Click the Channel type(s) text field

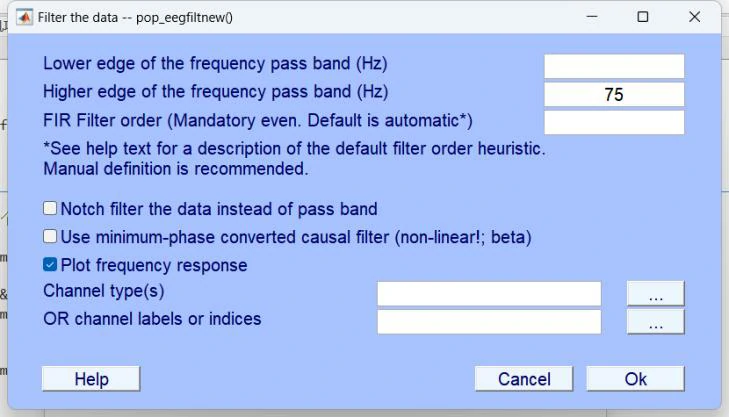click(489, 293)
